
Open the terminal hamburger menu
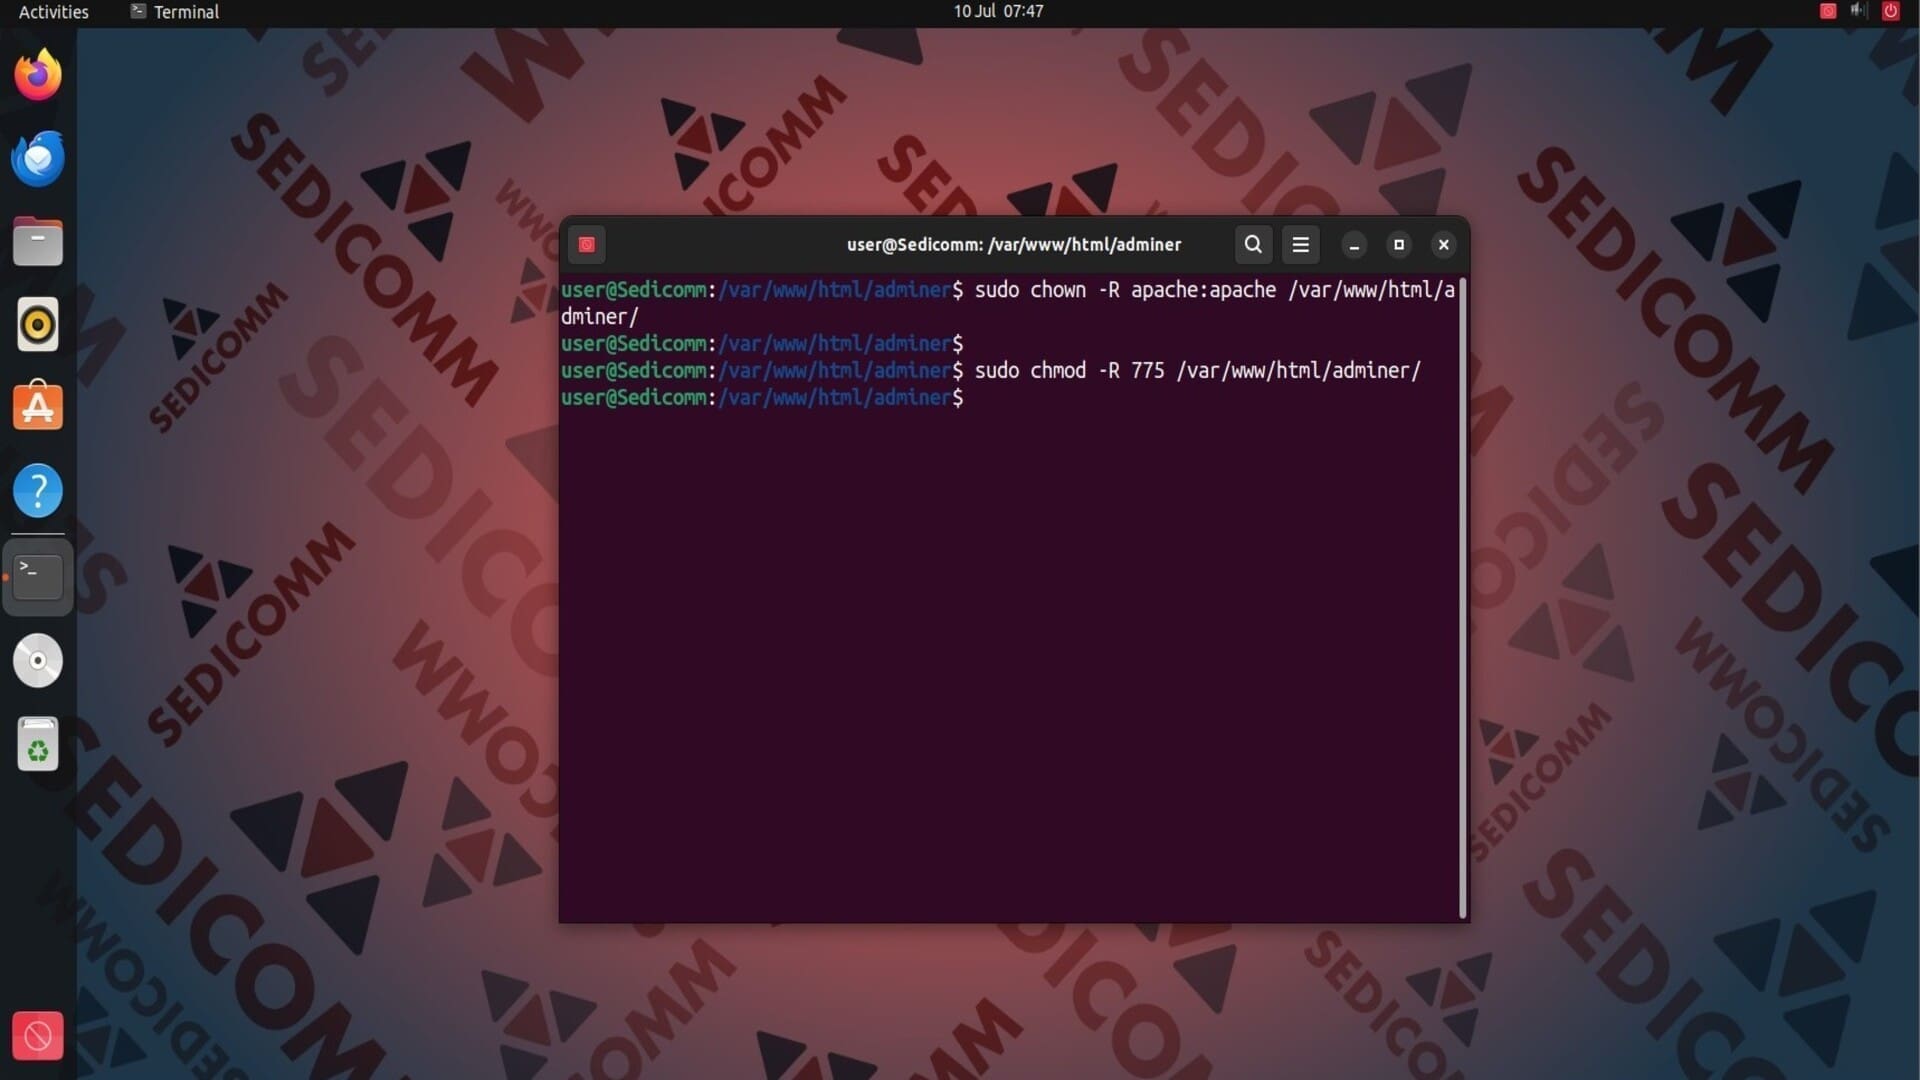click(x=1300, y=244)
